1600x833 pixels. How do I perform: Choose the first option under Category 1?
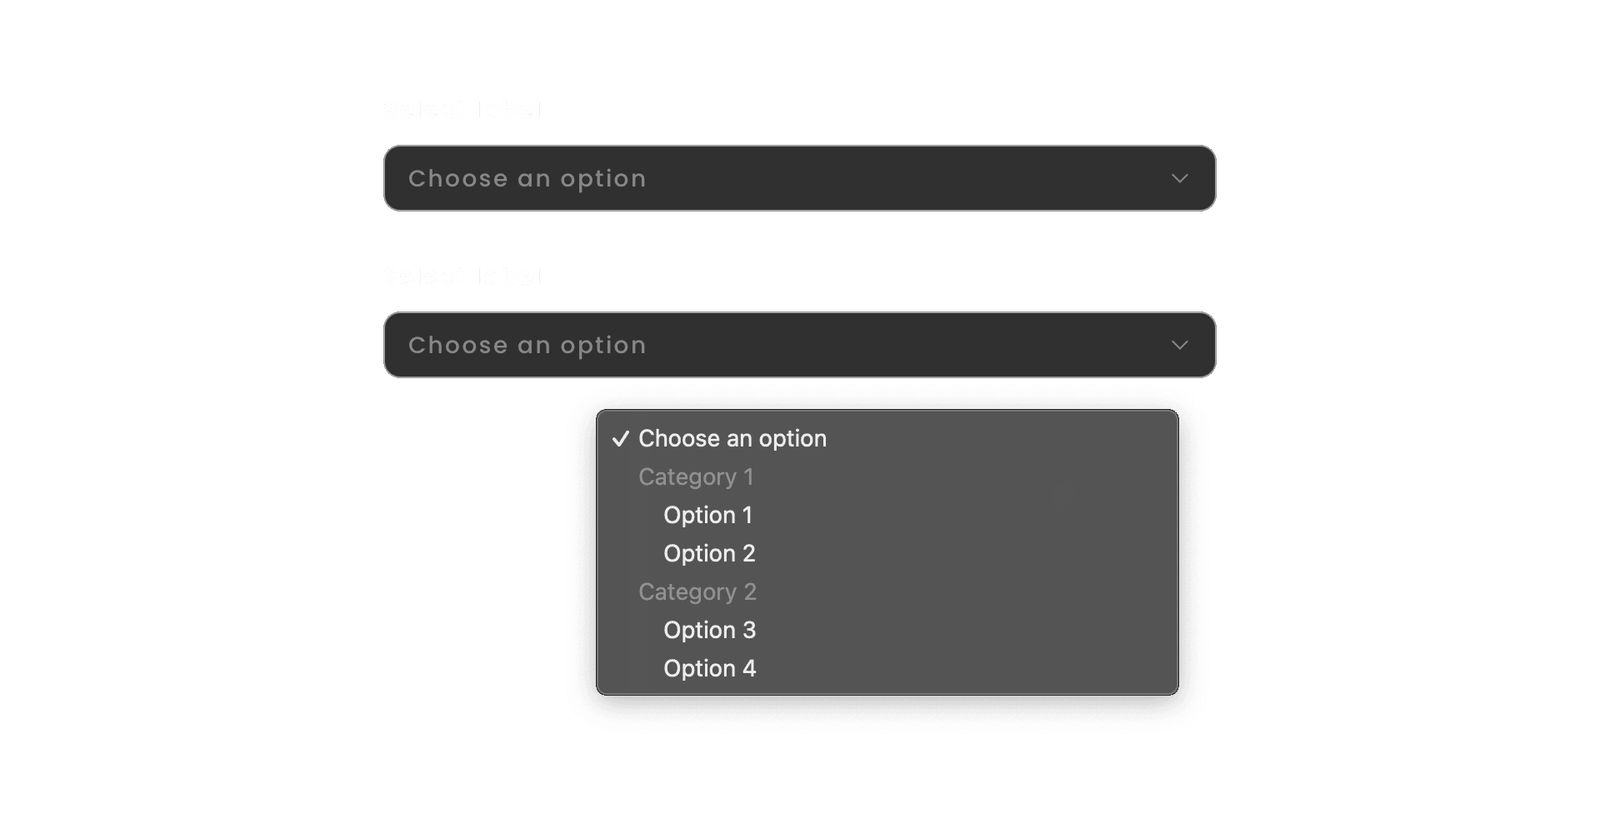[x=708, y=515]
